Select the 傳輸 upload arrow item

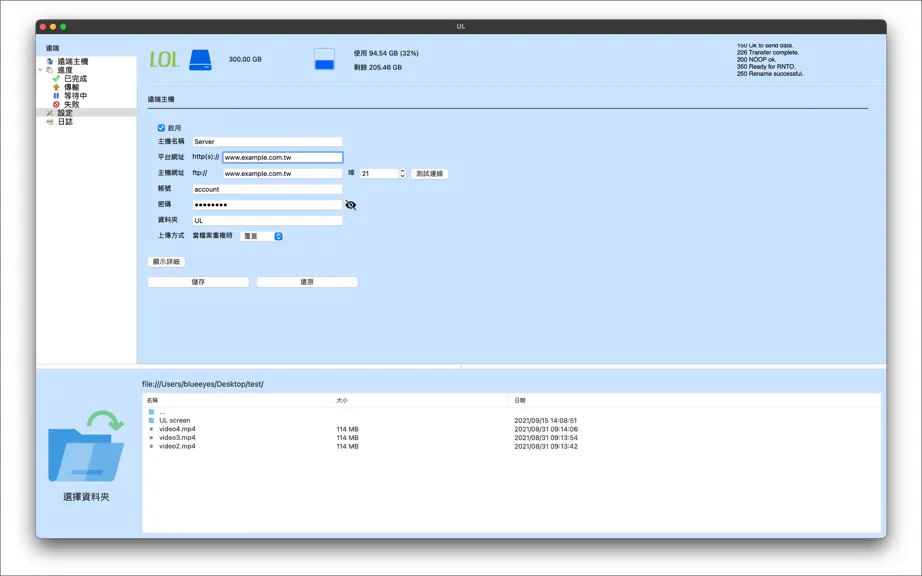(66, 87)
